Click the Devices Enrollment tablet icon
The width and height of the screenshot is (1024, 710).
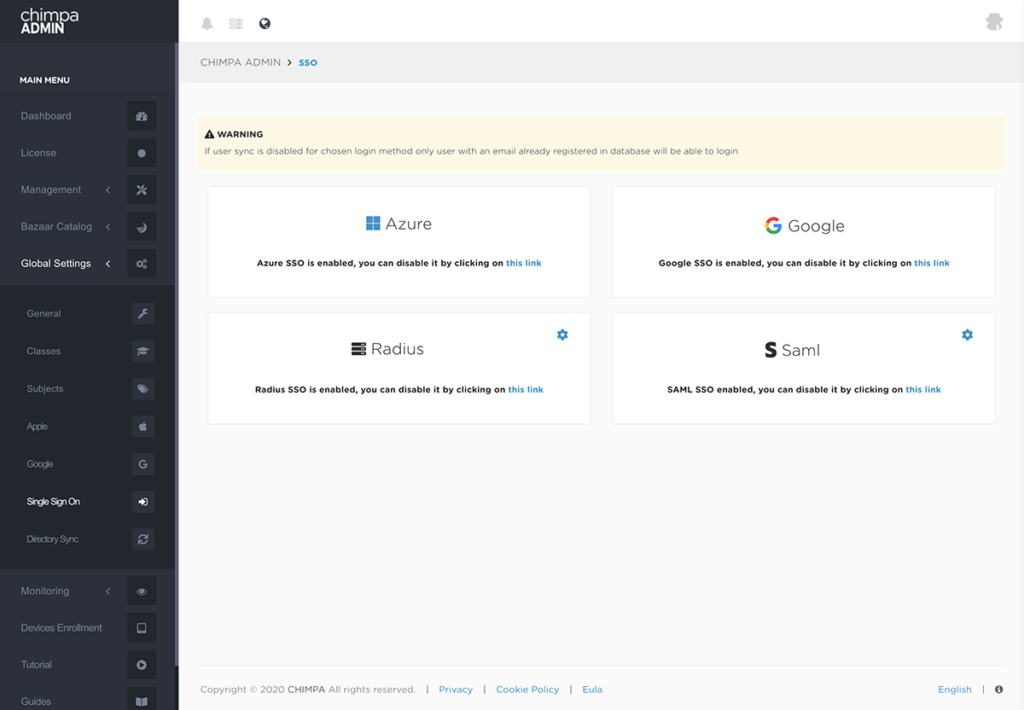coord(142,628)
